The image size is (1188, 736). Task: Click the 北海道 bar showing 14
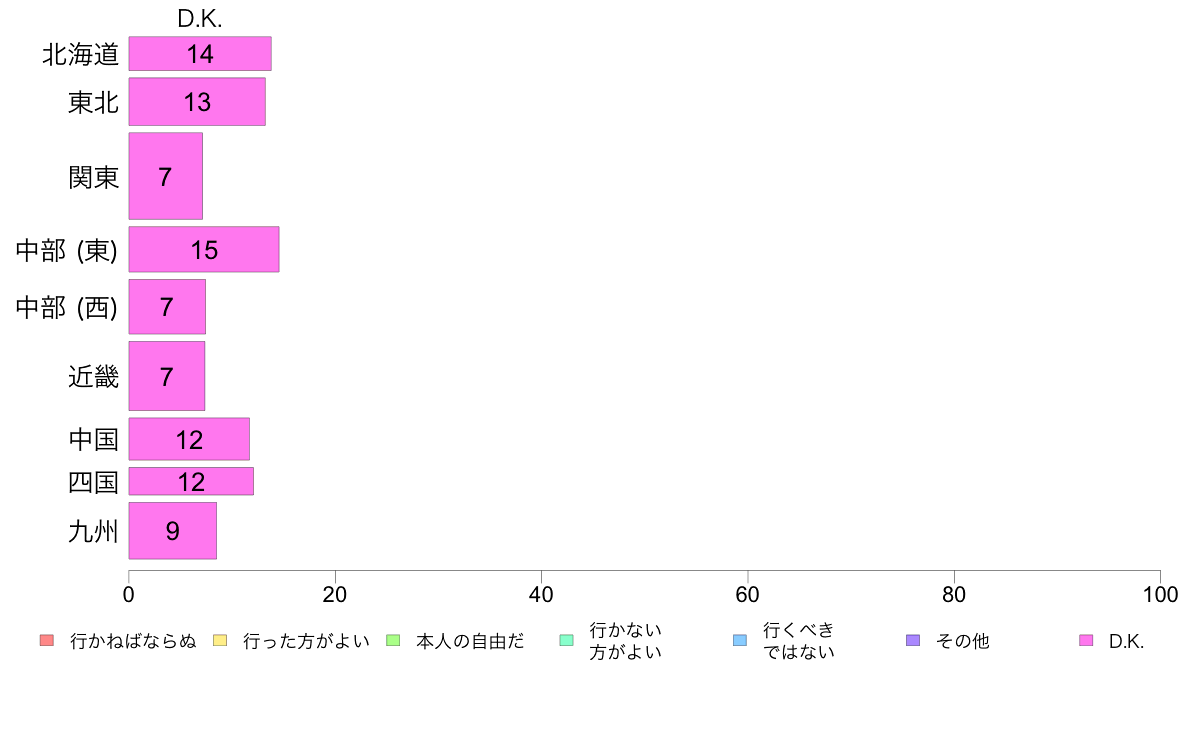200,54
